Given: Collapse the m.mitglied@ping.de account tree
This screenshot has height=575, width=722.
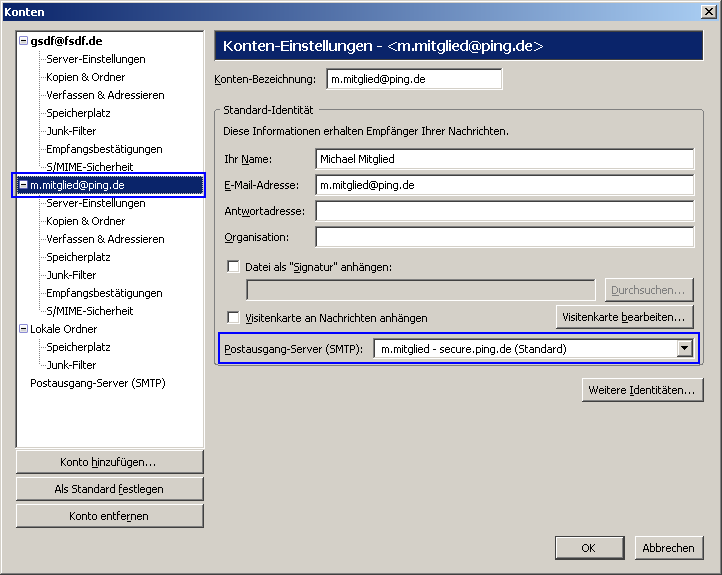Looking at the screenshot, I should pyautogui.click(x=23, y=185).
